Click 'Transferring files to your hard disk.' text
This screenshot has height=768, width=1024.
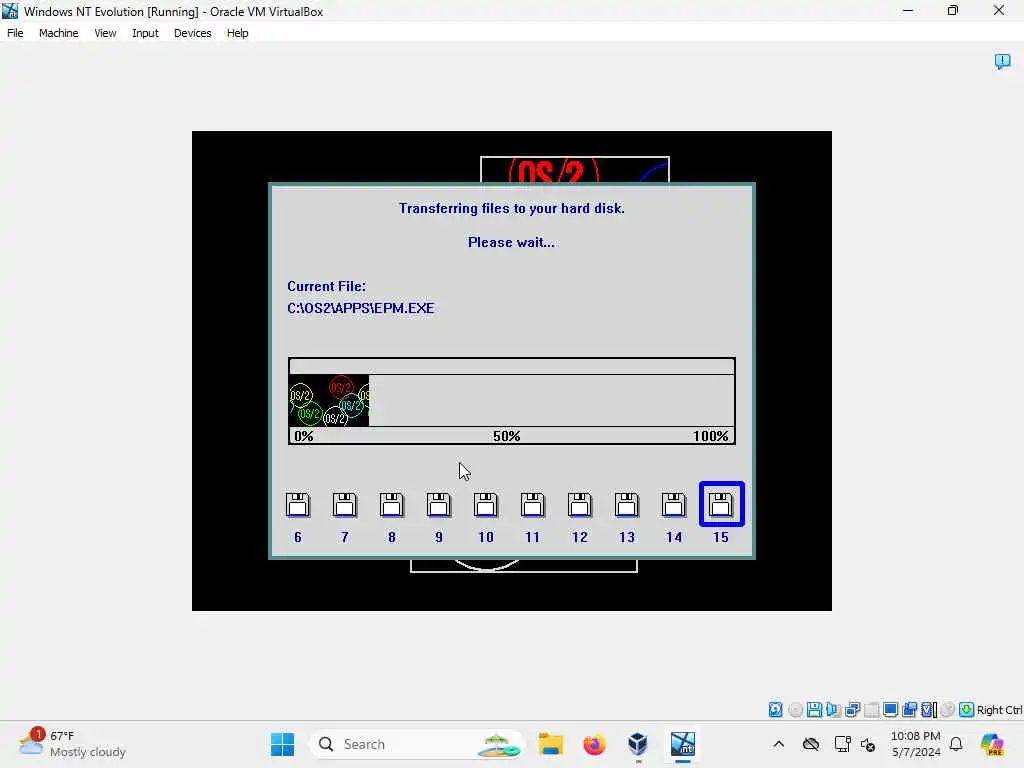[x=512, y=208]
